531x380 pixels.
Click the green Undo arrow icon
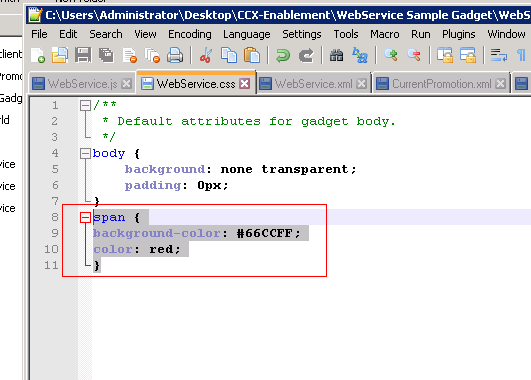click(x=283, y=55)
